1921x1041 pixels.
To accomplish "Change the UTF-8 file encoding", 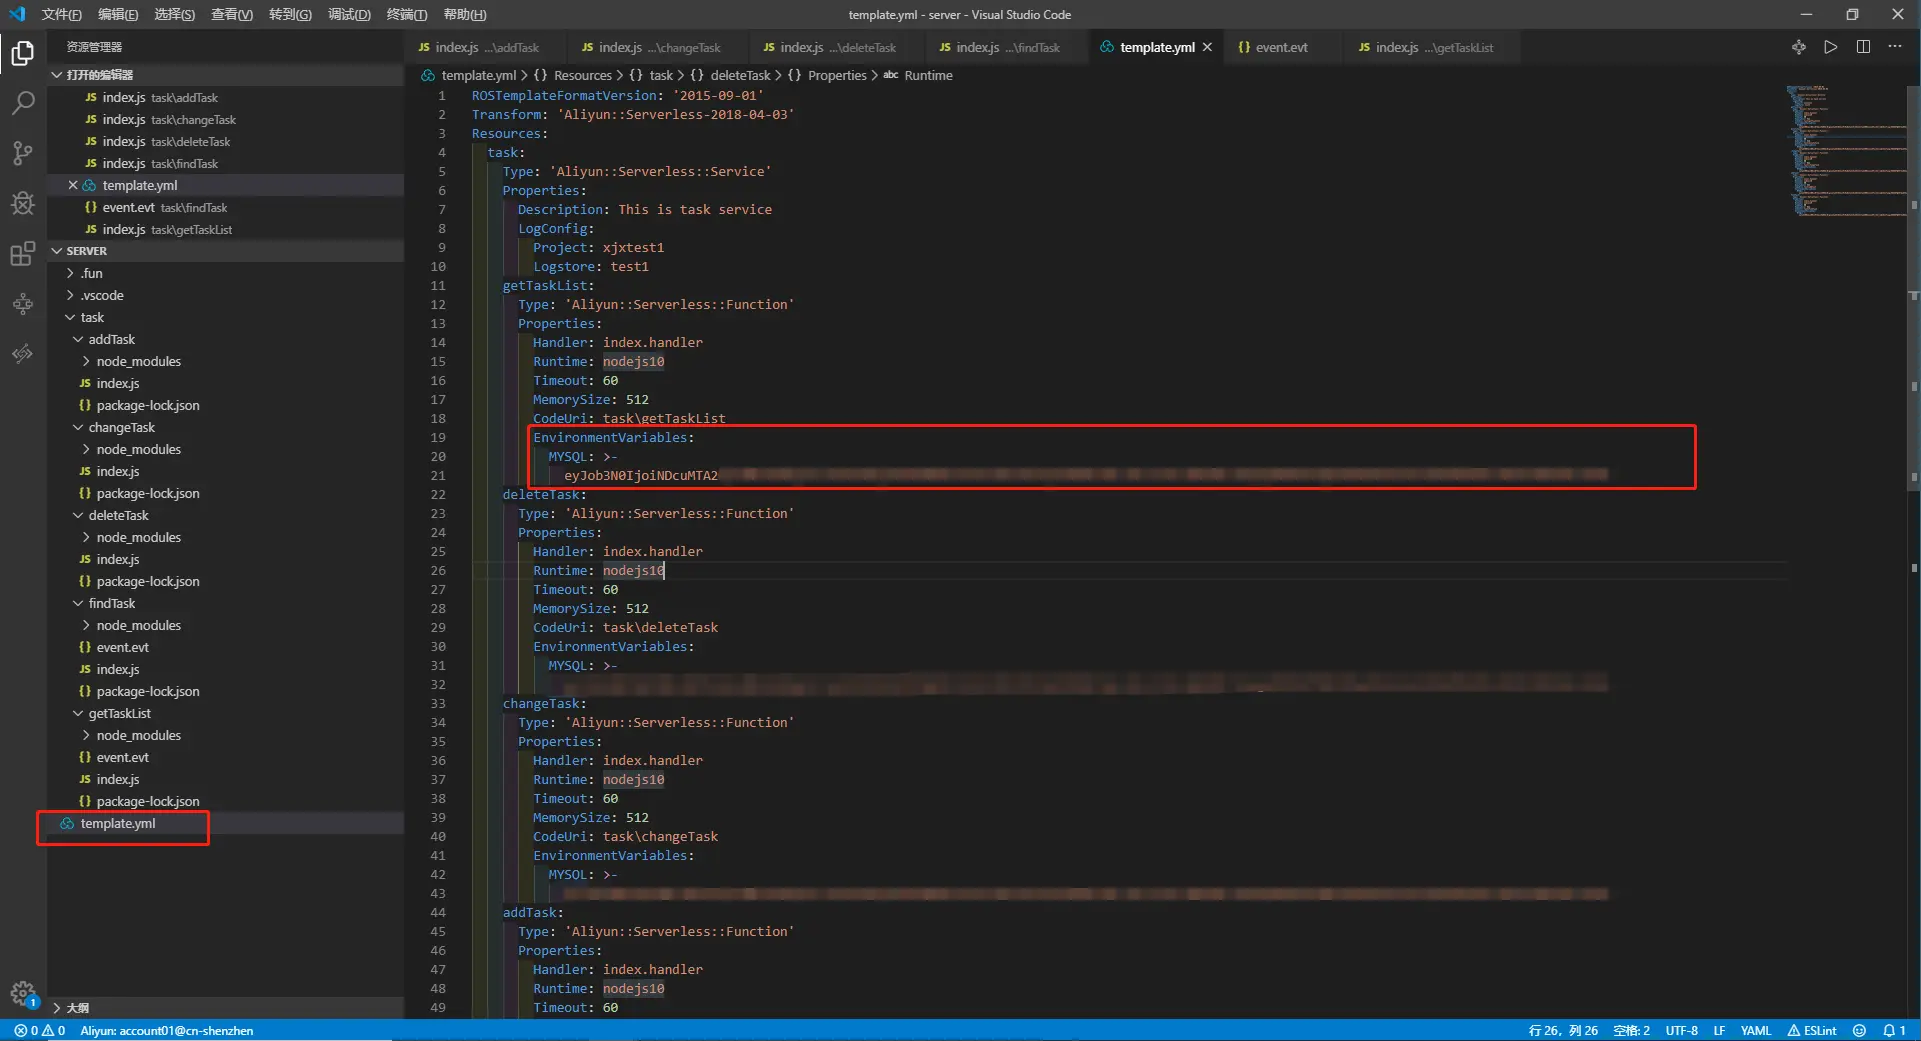I will point(1681,1030).
